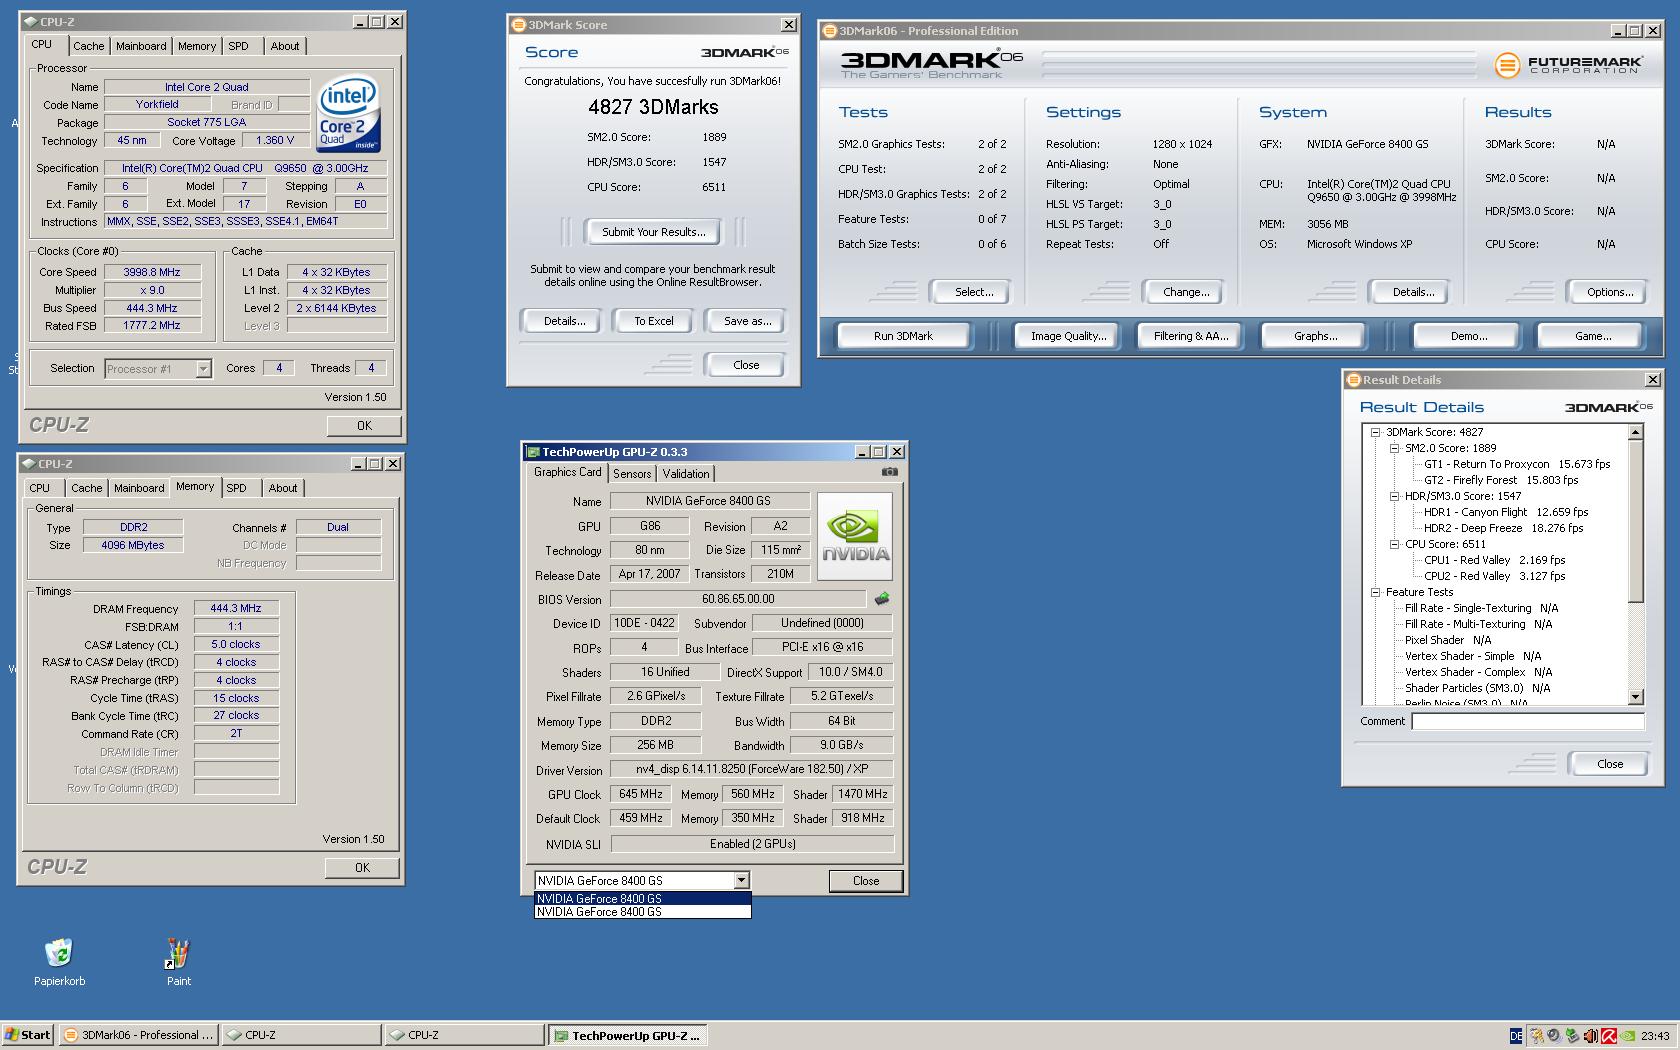
Task: Click the Game button
Action: pyautogui.click(x=1593, y=336)
